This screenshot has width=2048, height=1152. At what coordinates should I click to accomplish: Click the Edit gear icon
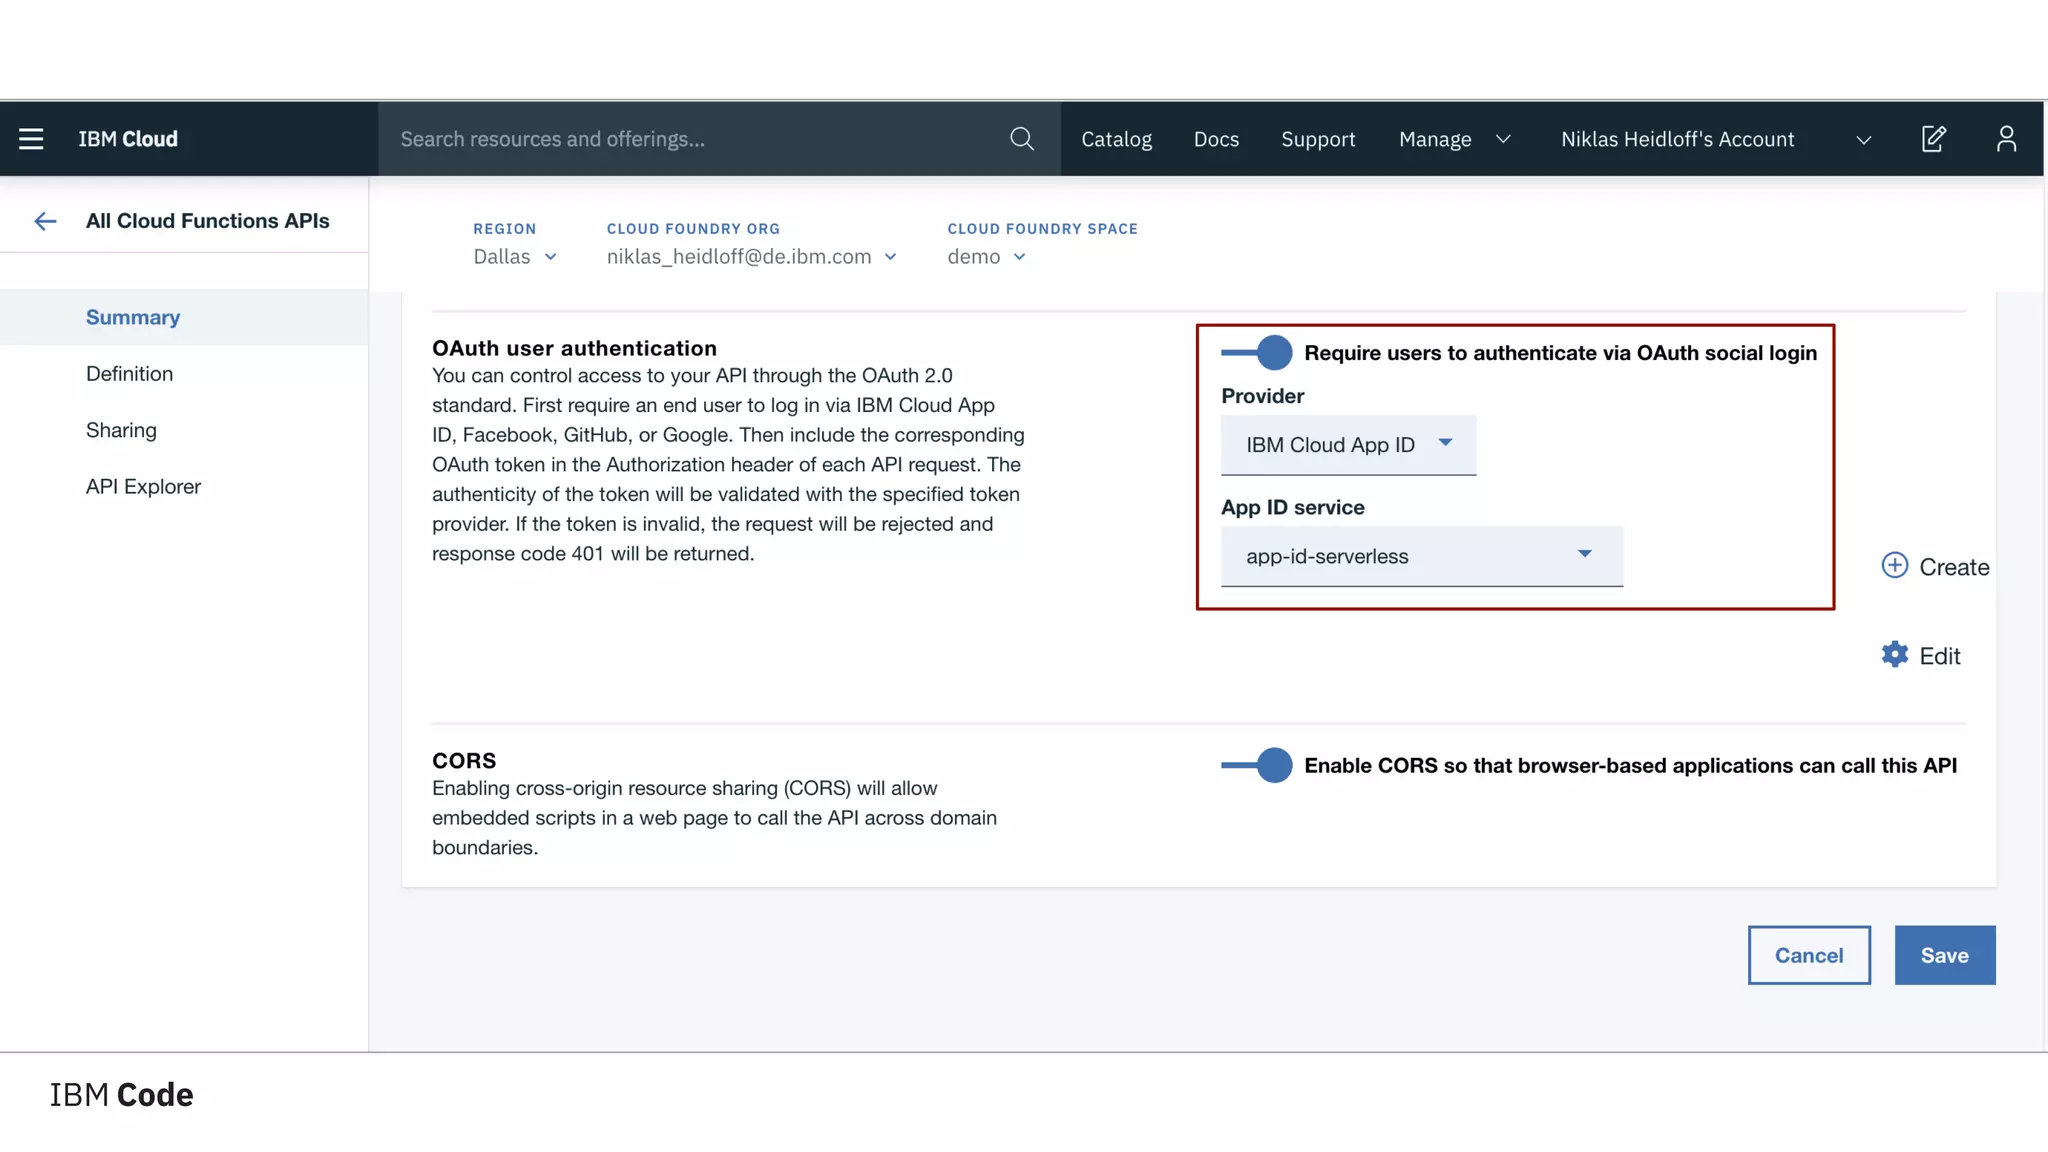point(1894,655)
